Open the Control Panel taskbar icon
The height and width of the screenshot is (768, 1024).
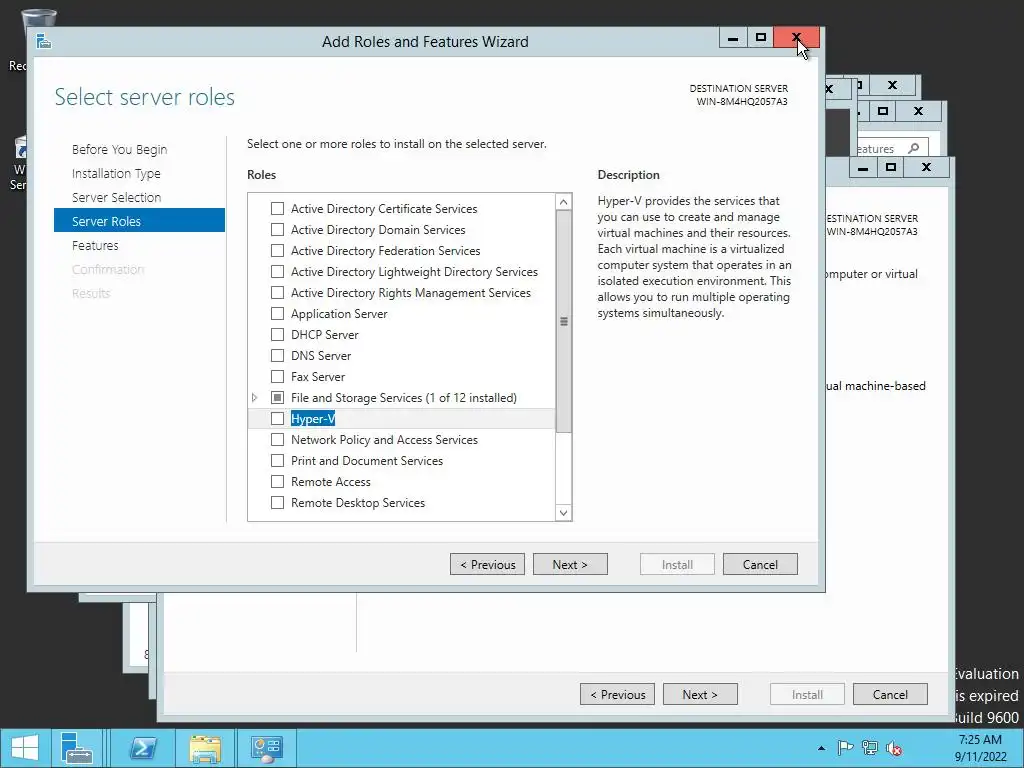[266, 748]
